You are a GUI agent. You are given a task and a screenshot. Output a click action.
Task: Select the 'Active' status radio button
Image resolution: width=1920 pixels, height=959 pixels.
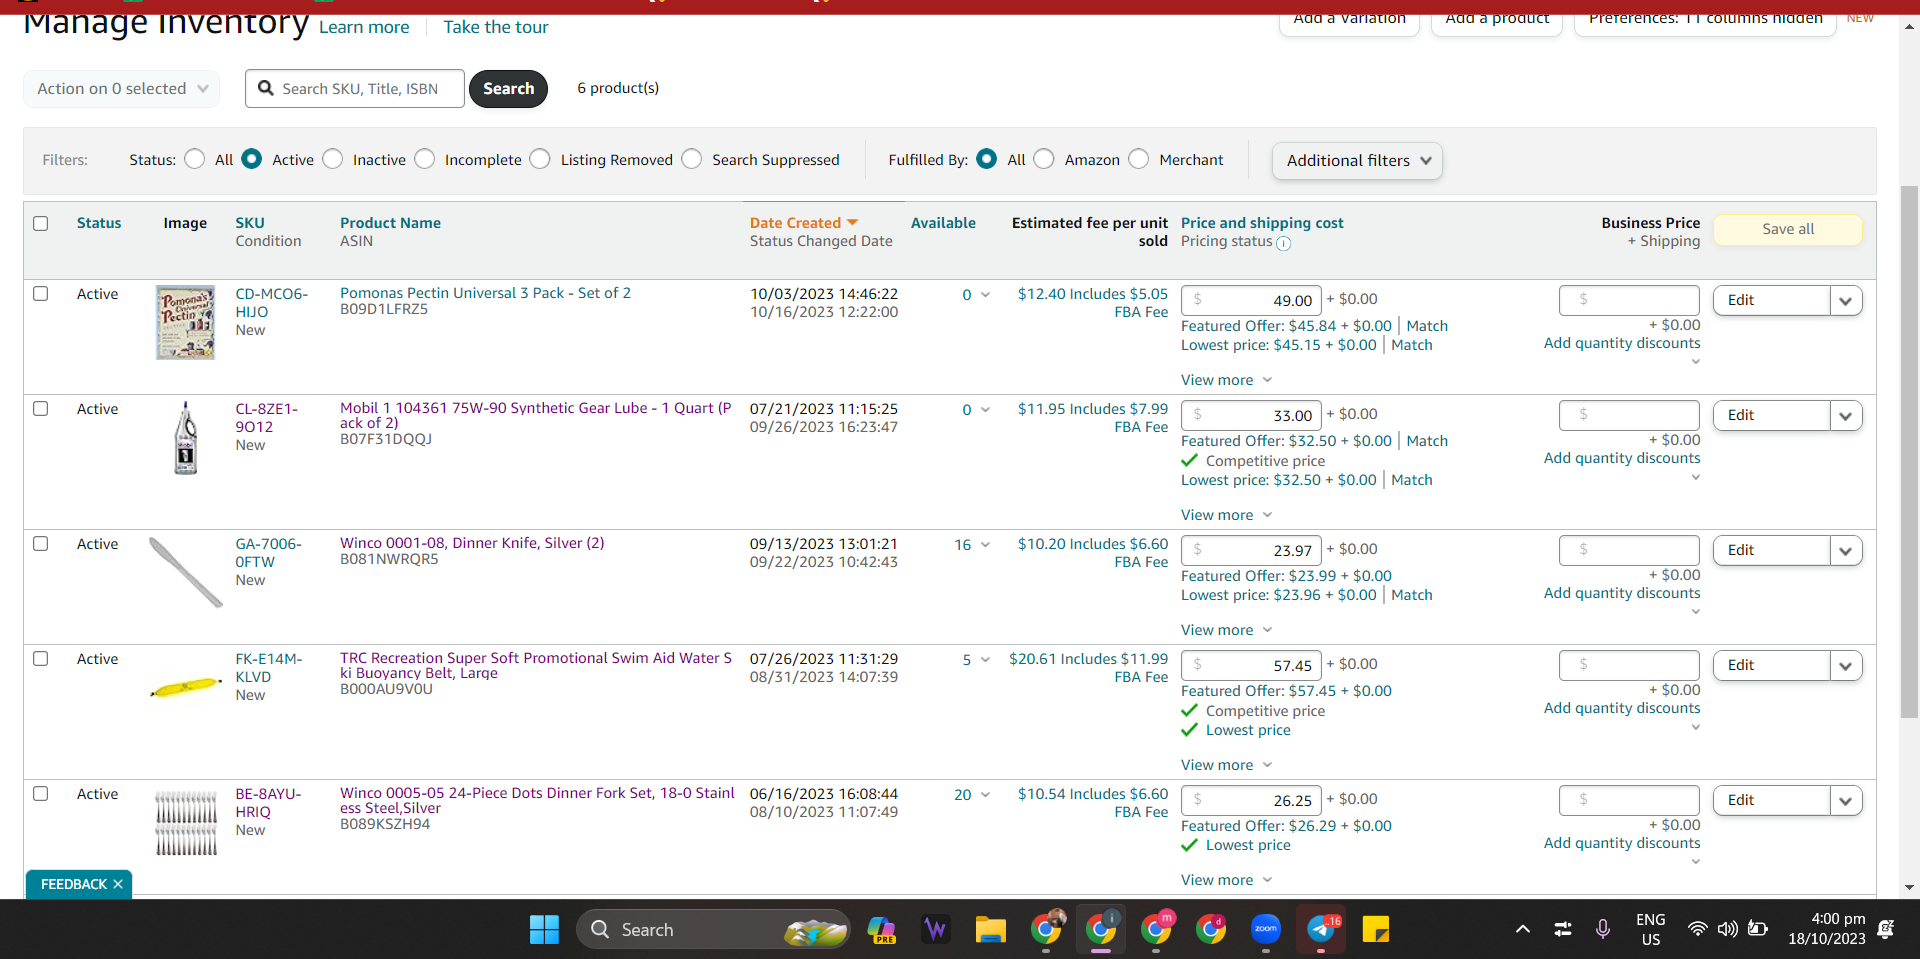tap(252, 159)
